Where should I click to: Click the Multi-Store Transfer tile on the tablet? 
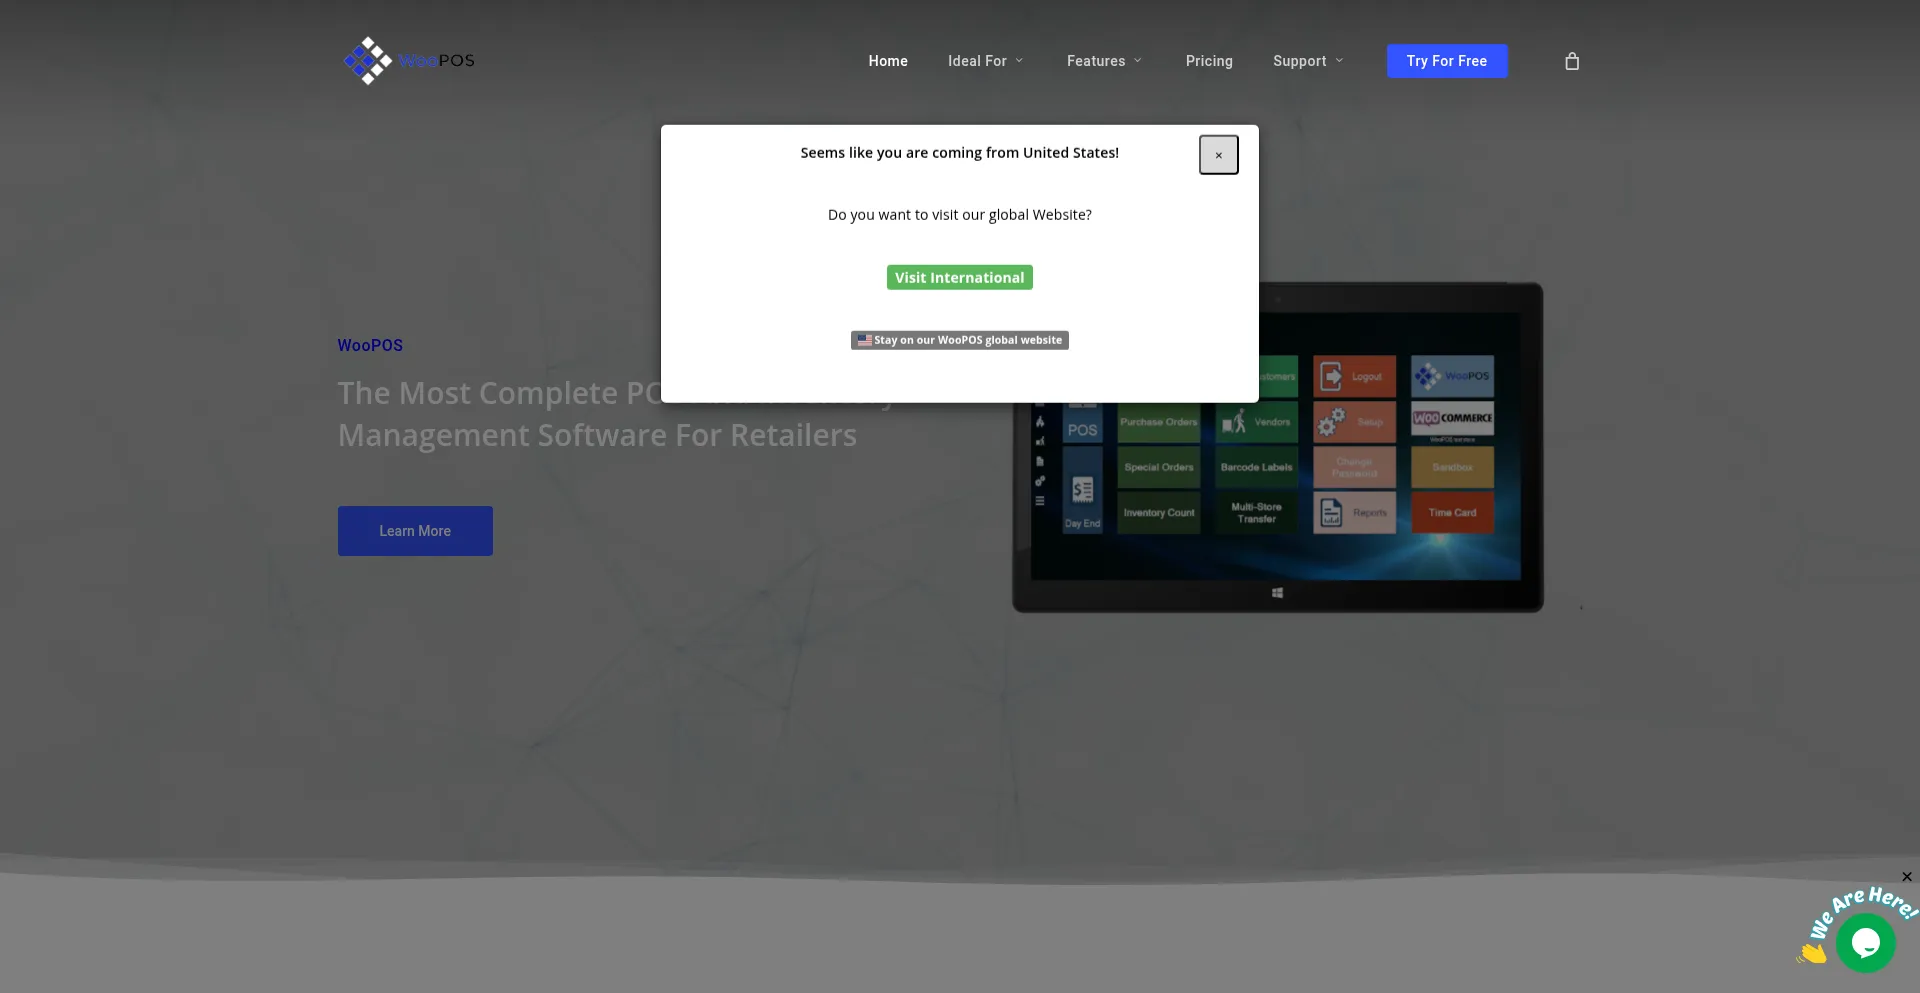pyautogui.click(x=1257, y=512)
